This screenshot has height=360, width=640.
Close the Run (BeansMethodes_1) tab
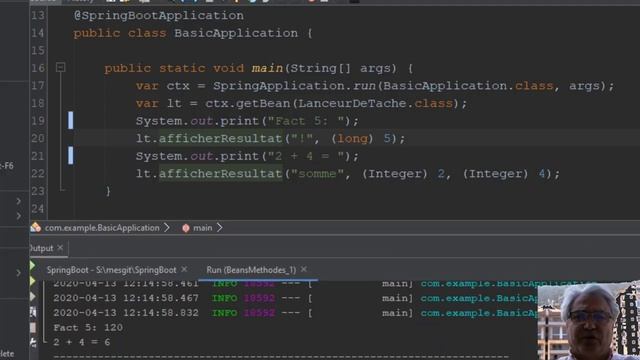click(x=304, y=269)
